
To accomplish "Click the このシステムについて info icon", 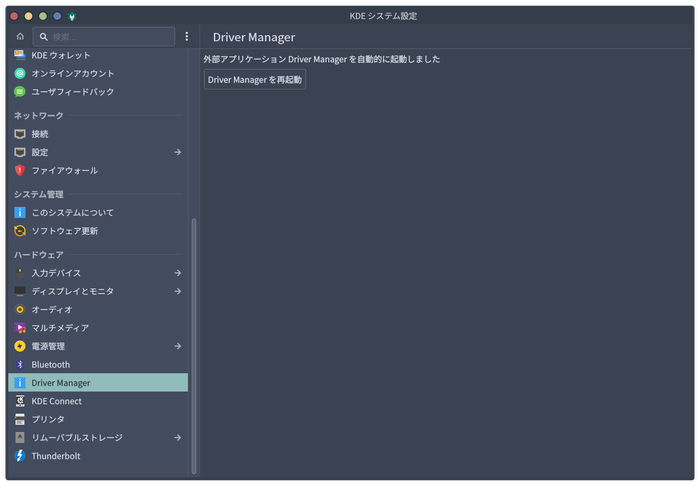I will [20, 212].
